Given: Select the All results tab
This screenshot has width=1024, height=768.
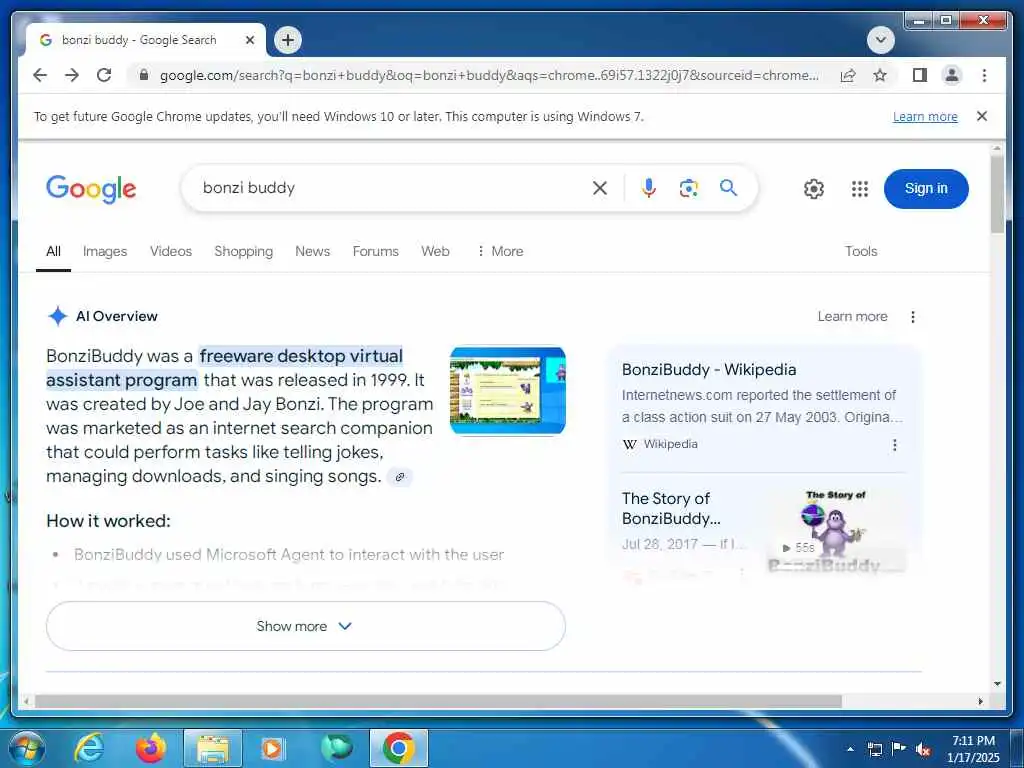Looking at the screenshot, I should (54, 251).
